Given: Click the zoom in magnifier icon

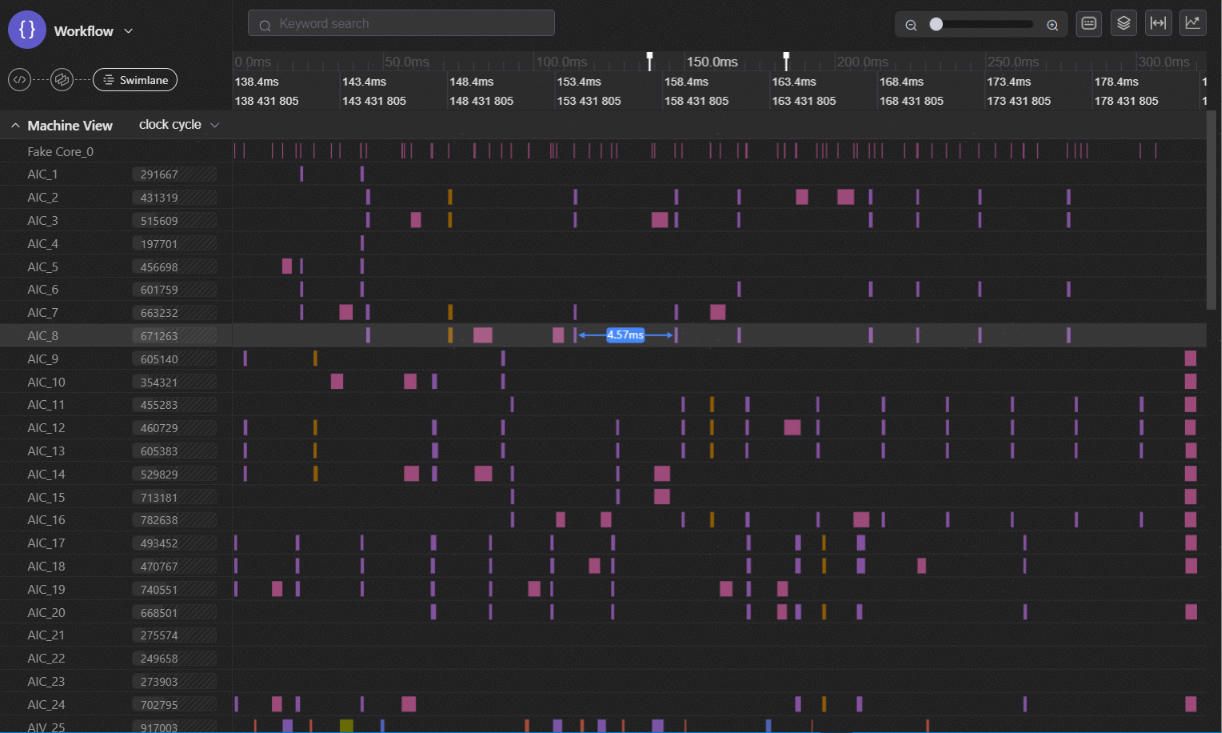Looking at the screenshot, I should click(x=1052, y=25).
